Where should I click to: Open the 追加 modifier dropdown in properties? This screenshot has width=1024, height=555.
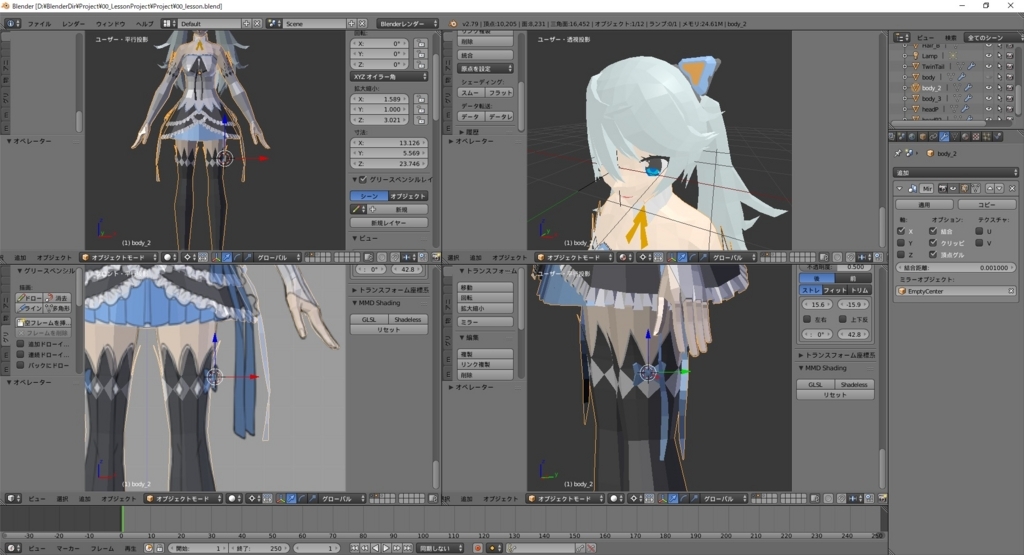[956, 173]
